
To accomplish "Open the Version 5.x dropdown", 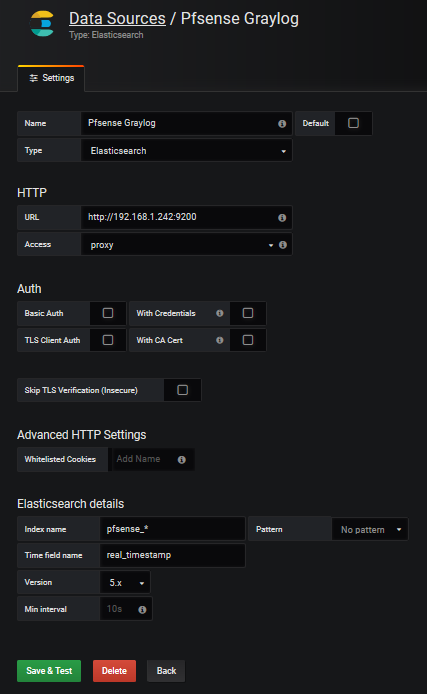I will pyautogui.click(x=125, y=583).
